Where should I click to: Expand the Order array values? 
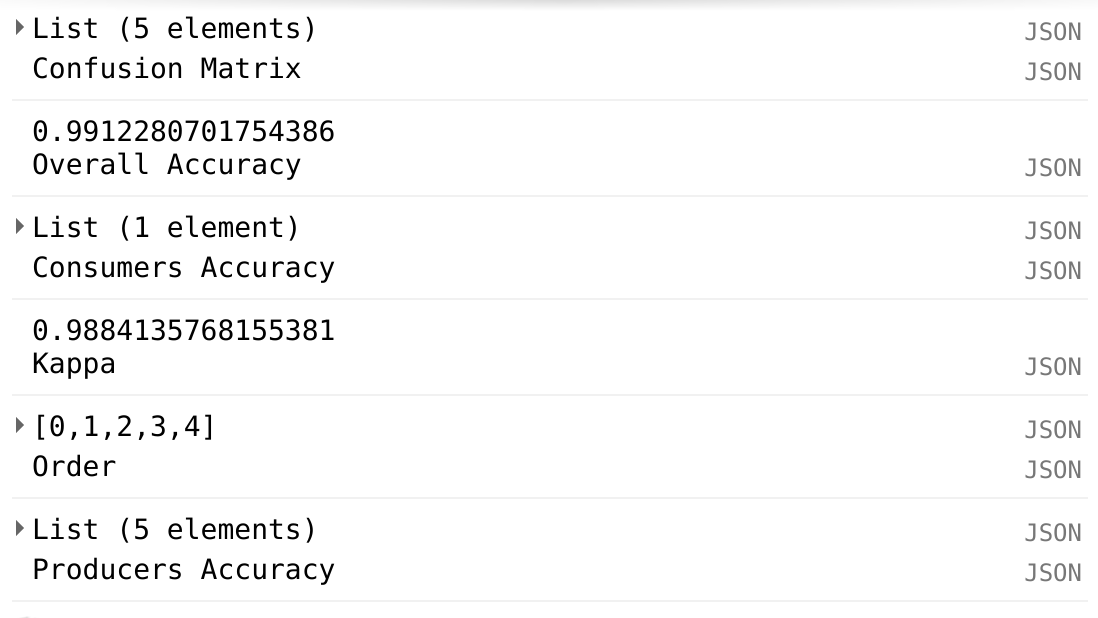pos(18,426)
